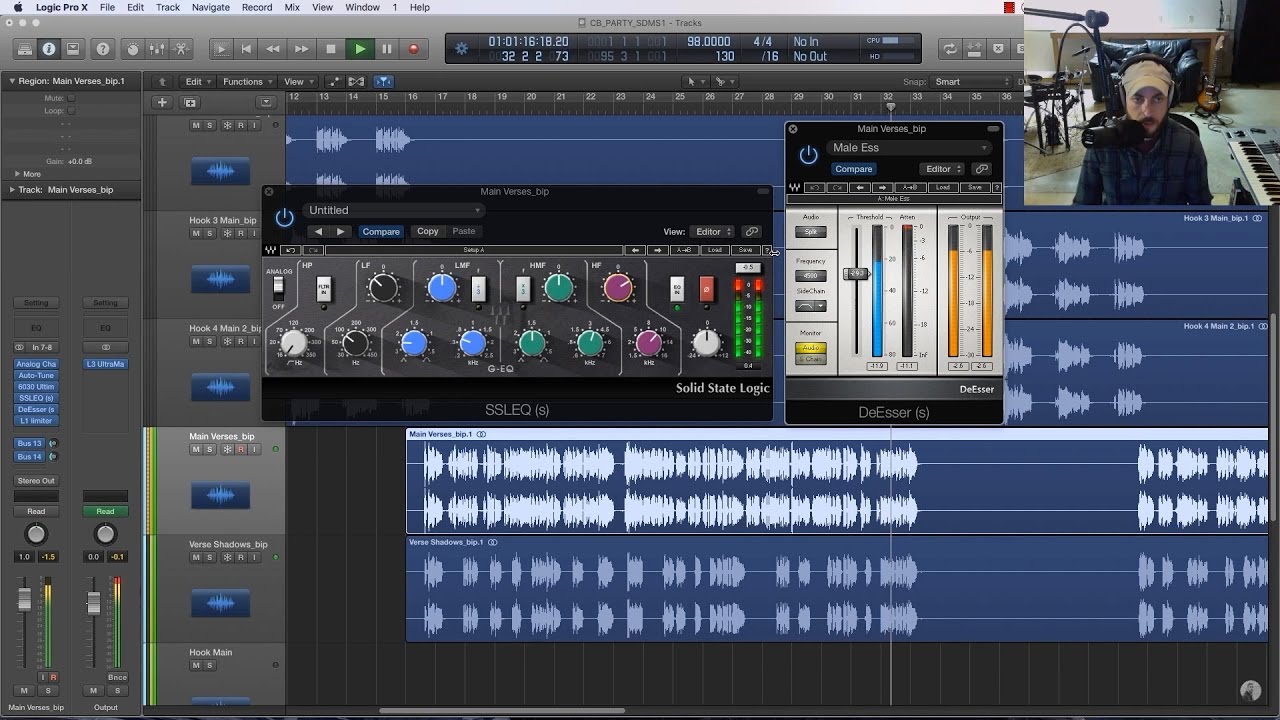Click the SSLEQ Load button
This screenshot has width=1280, height=720.
pos(714,250)
